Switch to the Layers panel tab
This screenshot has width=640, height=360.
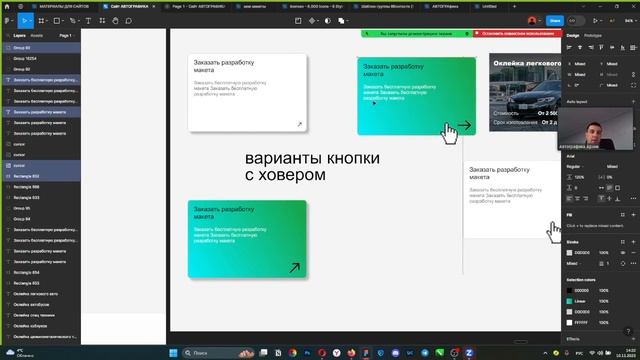(x=19, y=36)
